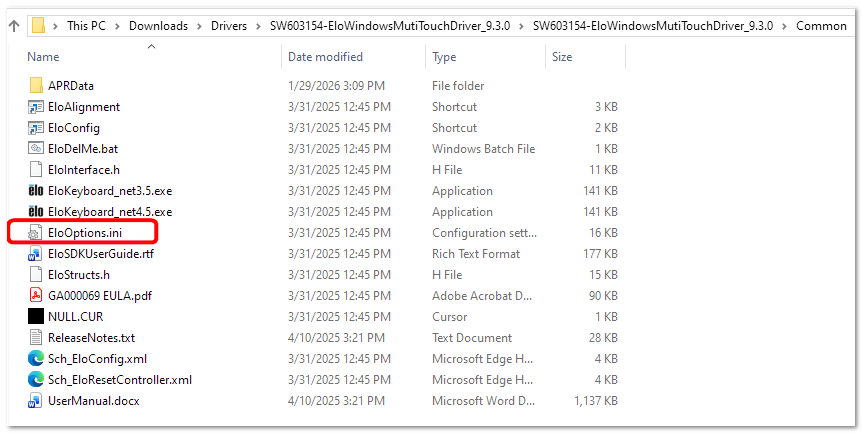
Task: Select the APRData folder name
Action: [x=70, y=86]
